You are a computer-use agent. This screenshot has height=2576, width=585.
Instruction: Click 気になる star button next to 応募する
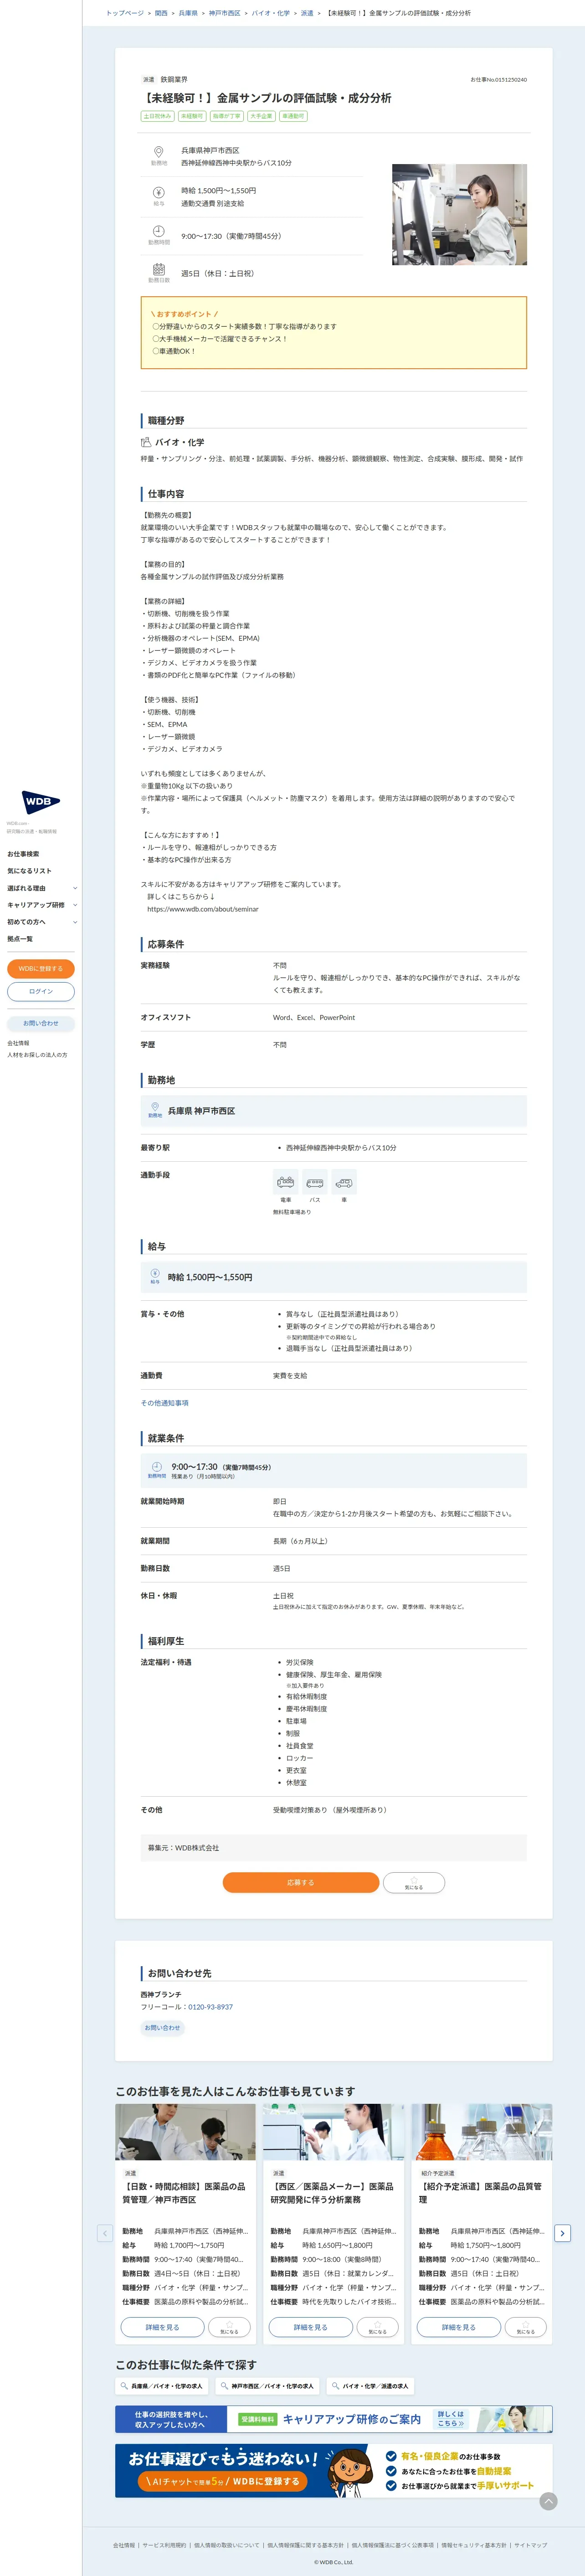(414, 1883)
